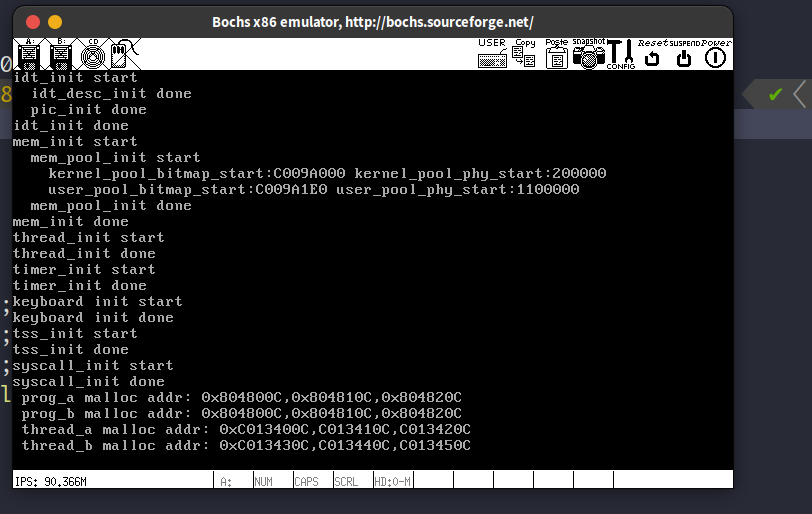Screen dimensions: 812x514
Task: Click the Bochs x86 emulator window title
Action: coord(373,22)
